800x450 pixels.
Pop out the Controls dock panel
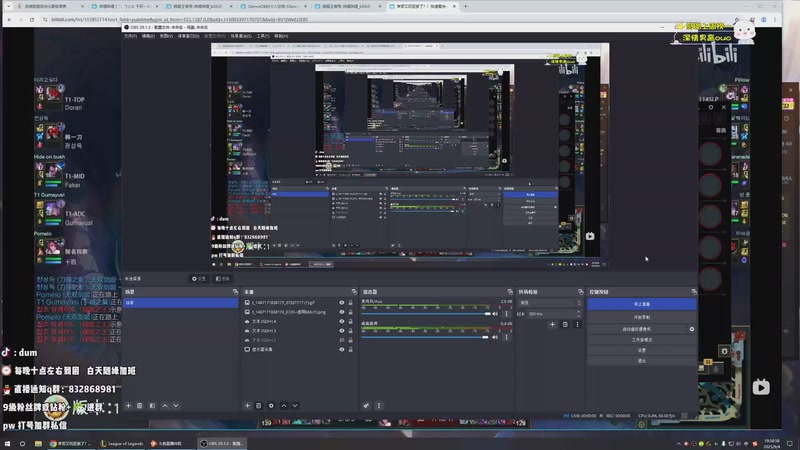point(693,292)
